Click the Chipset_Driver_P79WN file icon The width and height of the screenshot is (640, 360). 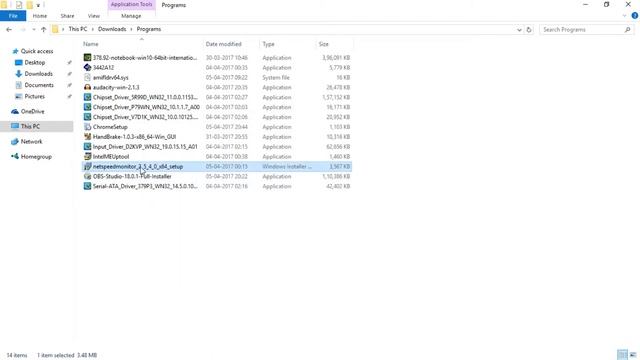coord(87,107)
